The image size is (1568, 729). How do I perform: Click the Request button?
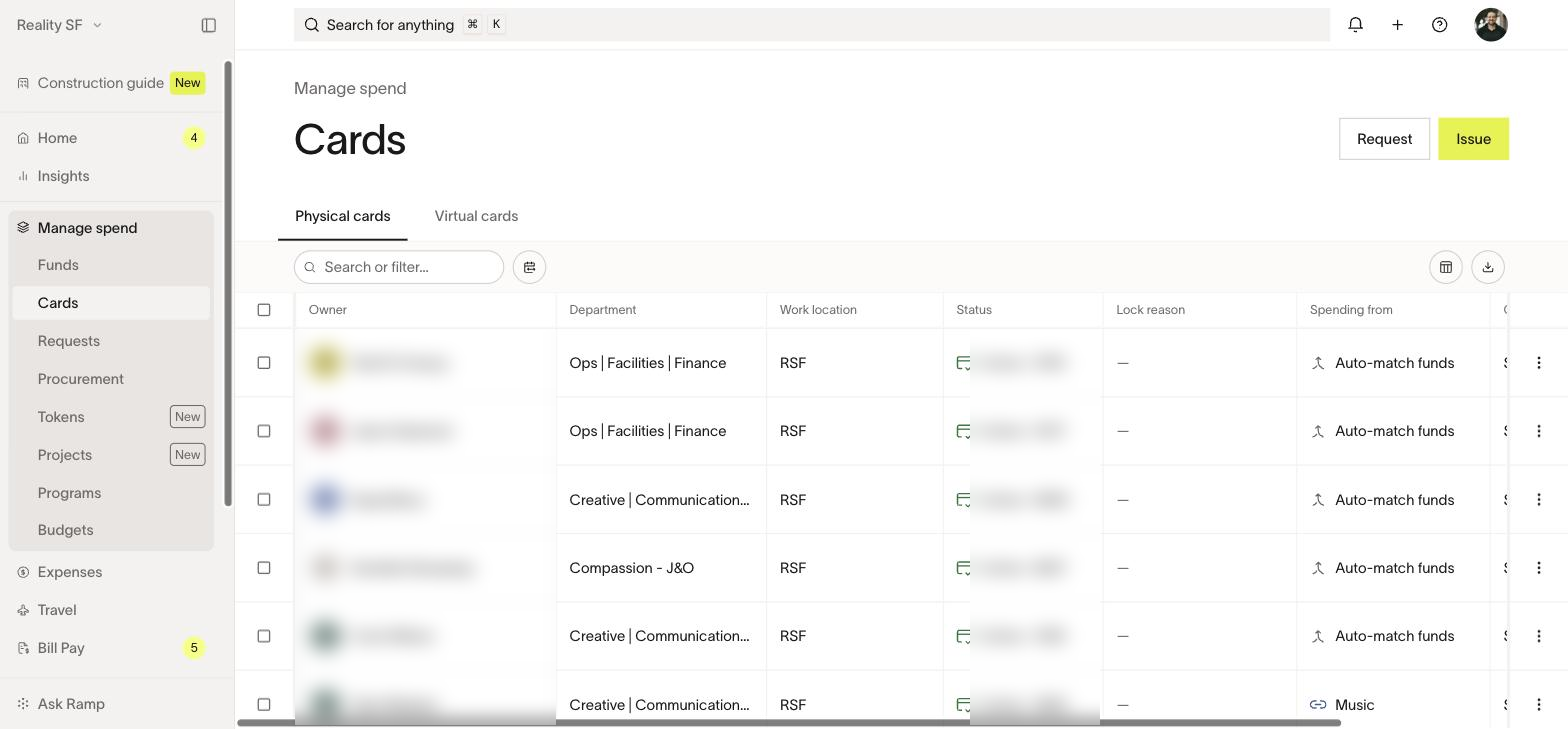1384,139
